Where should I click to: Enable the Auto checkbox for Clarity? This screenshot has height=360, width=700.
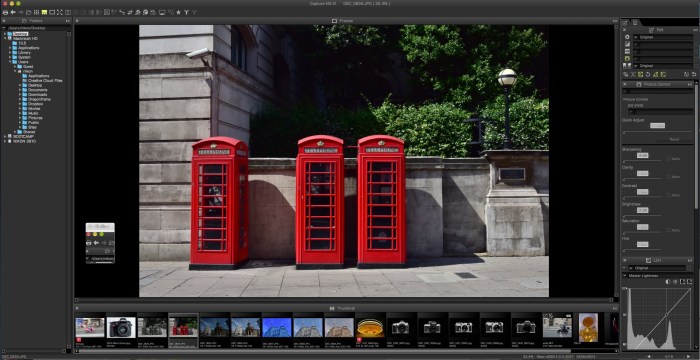(x=670, y=176)
